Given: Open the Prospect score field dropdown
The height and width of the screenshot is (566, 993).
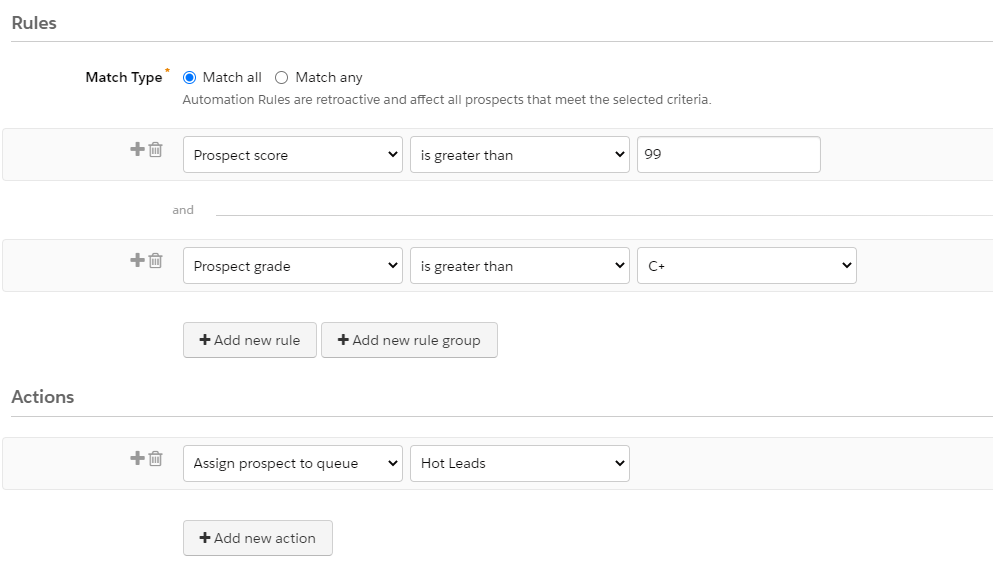Looking at the screenshot, I should pos(292,155).
